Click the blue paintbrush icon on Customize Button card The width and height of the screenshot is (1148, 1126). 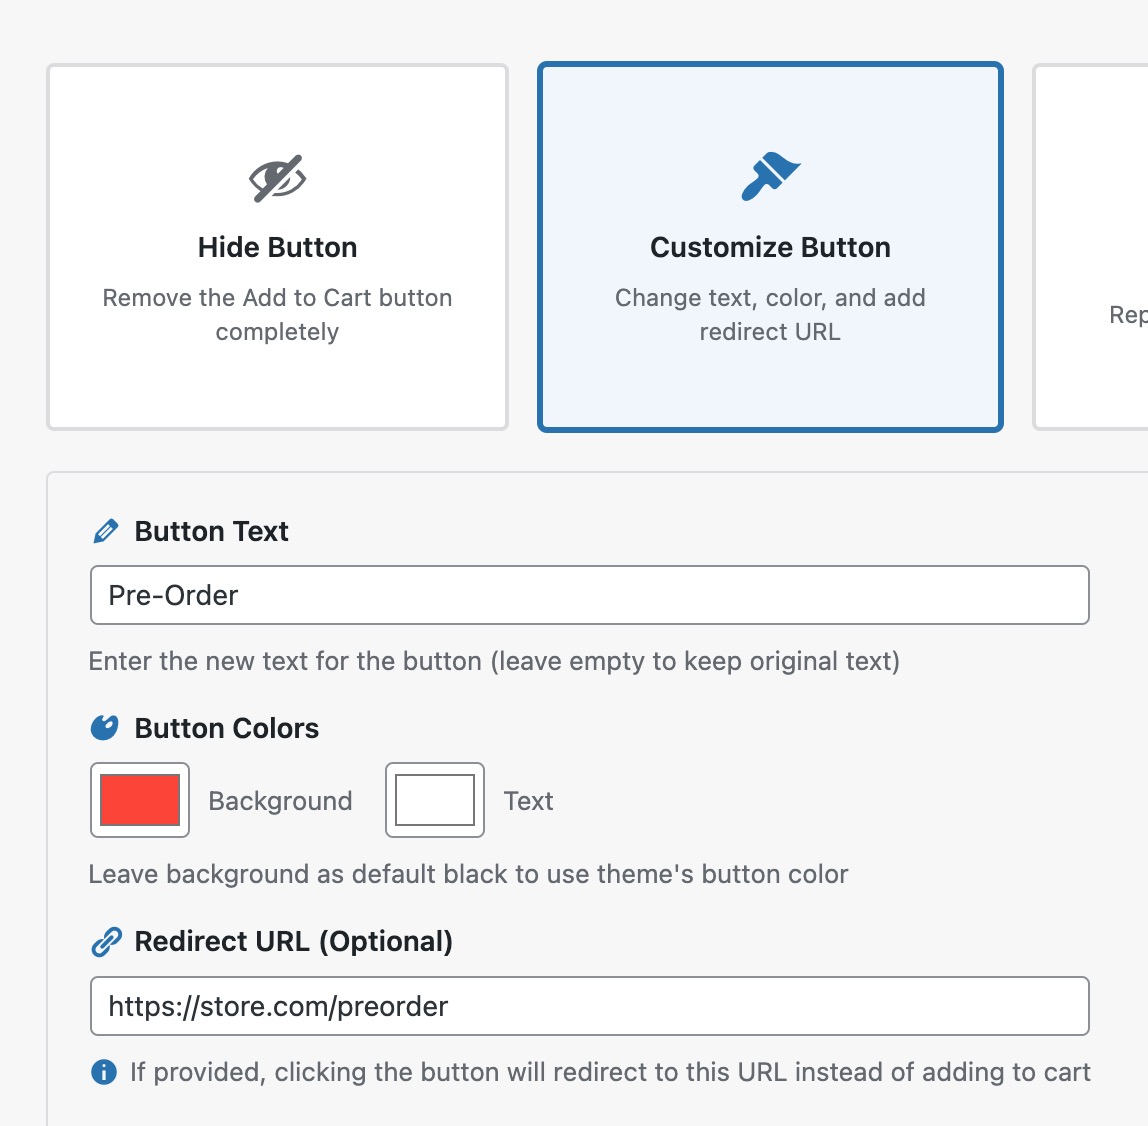pyautogui.click(x=770, y=176)
